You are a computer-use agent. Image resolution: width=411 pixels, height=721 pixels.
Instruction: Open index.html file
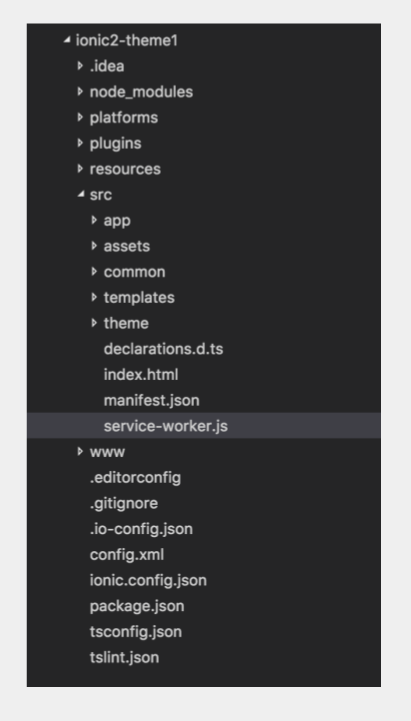click(141, 375)
